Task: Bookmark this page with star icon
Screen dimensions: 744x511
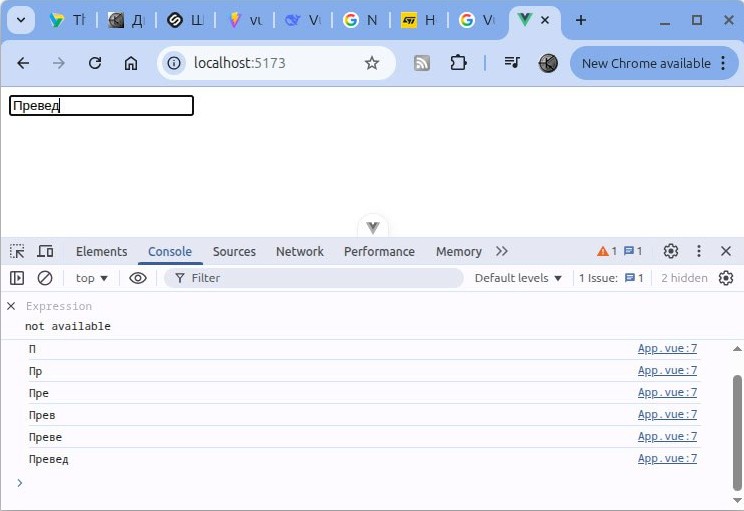Action: coord(372,63)
